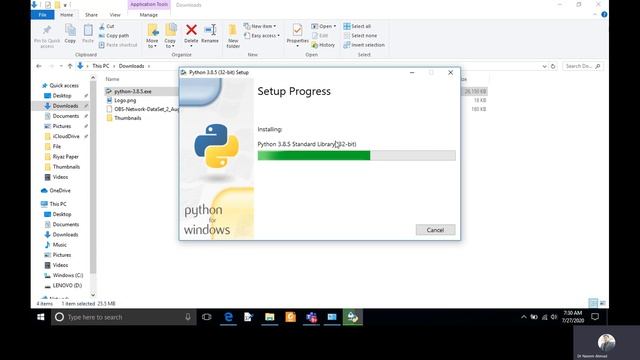640x360 pixels.
Task: Open the Copy to dropdown
Action: coord(170,36)
